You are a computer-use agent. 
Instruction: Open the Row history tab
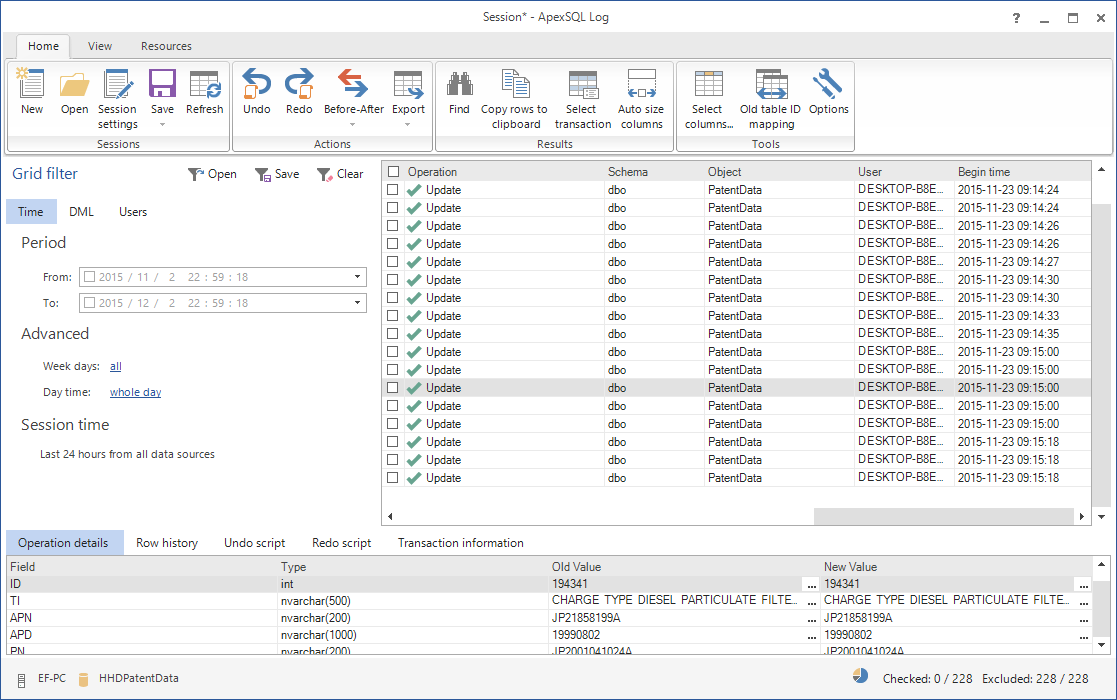pos(167,543)
